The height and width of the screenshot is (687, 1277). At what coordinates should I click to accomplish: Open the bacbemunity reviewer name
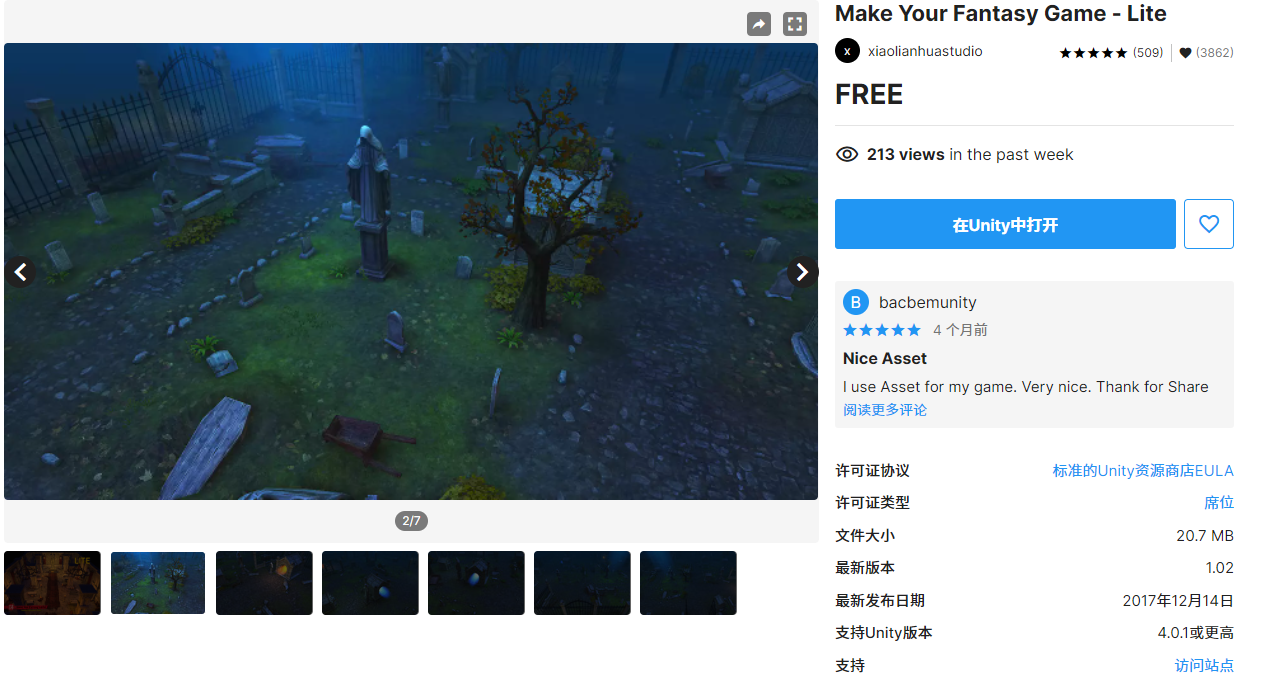[x=928, y=302]
